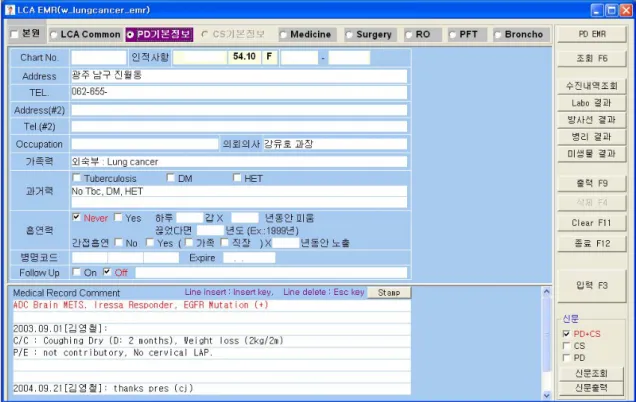Click the comment scrollbar down arrow

tap(546, 395)
